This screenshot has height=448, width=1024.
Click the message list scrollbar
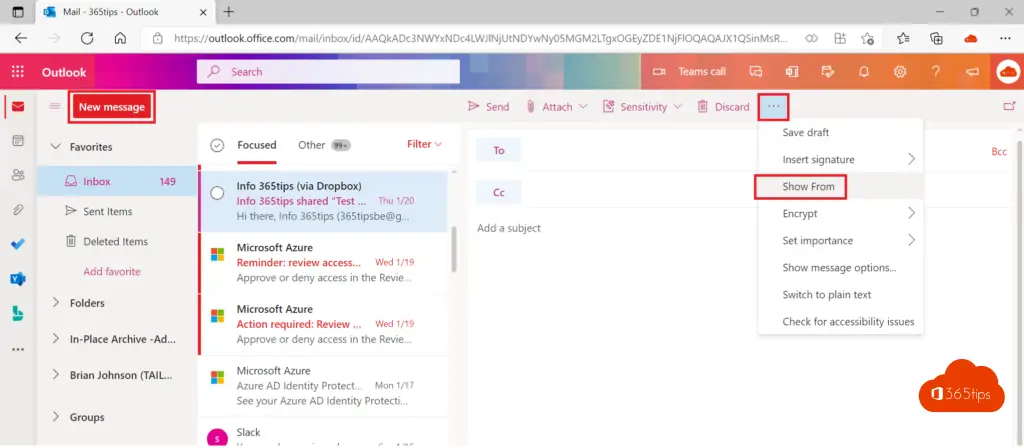click(453, 250)
